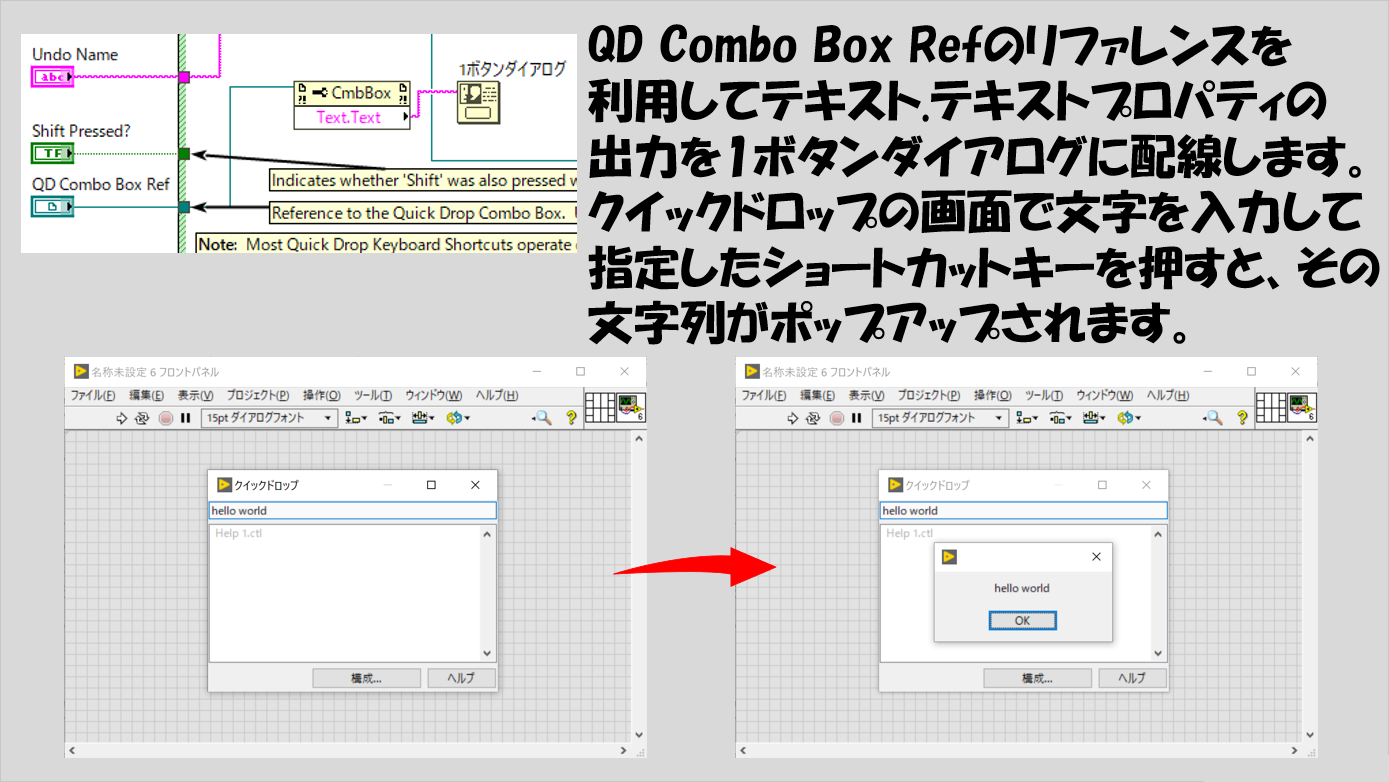Screen dimensions: 1389x782
Task: Open 編集(E) menu in window without OK popup
Action: pos(146,396)
